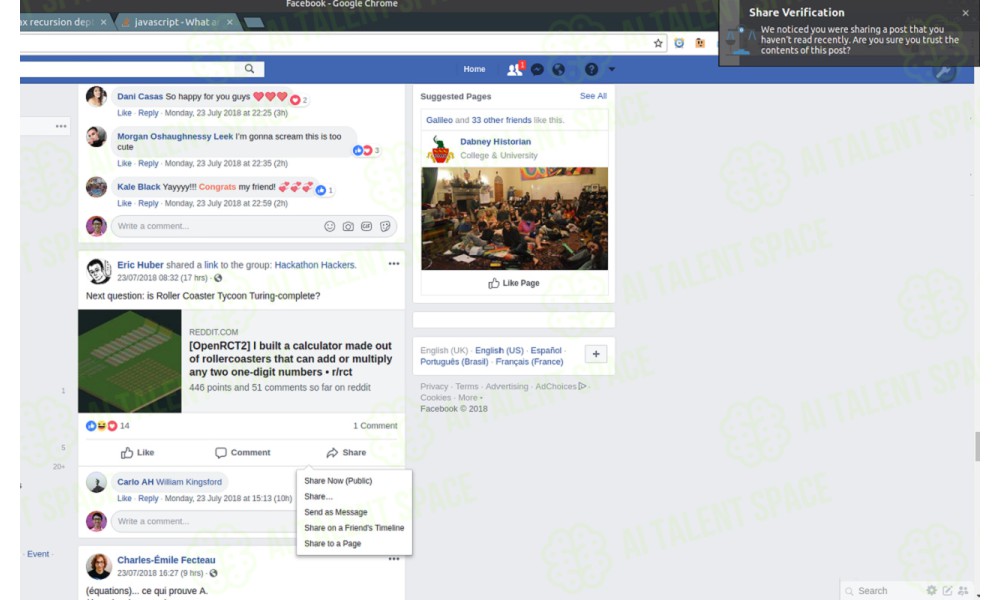Insert an emoji in the first comment box
The width and height of the screenshot is (1000, 600).
coord(330,226)
